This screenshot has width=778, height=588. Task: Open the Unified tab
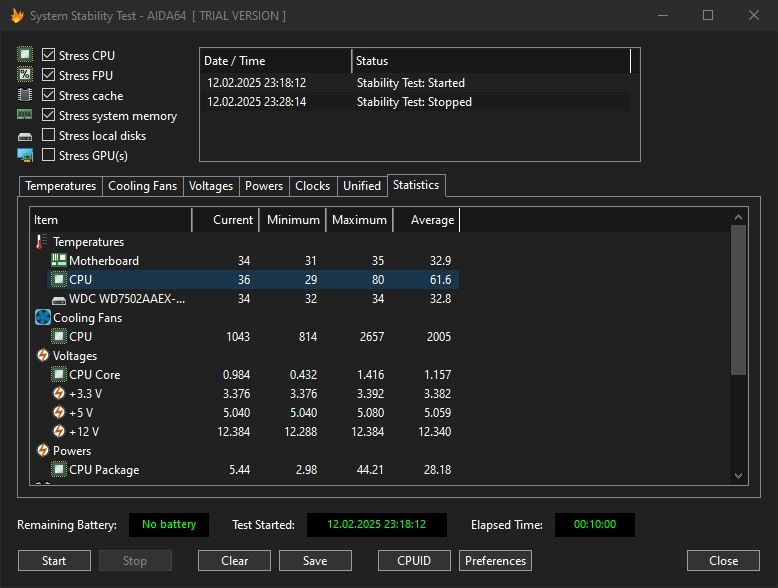click(362, 186)
